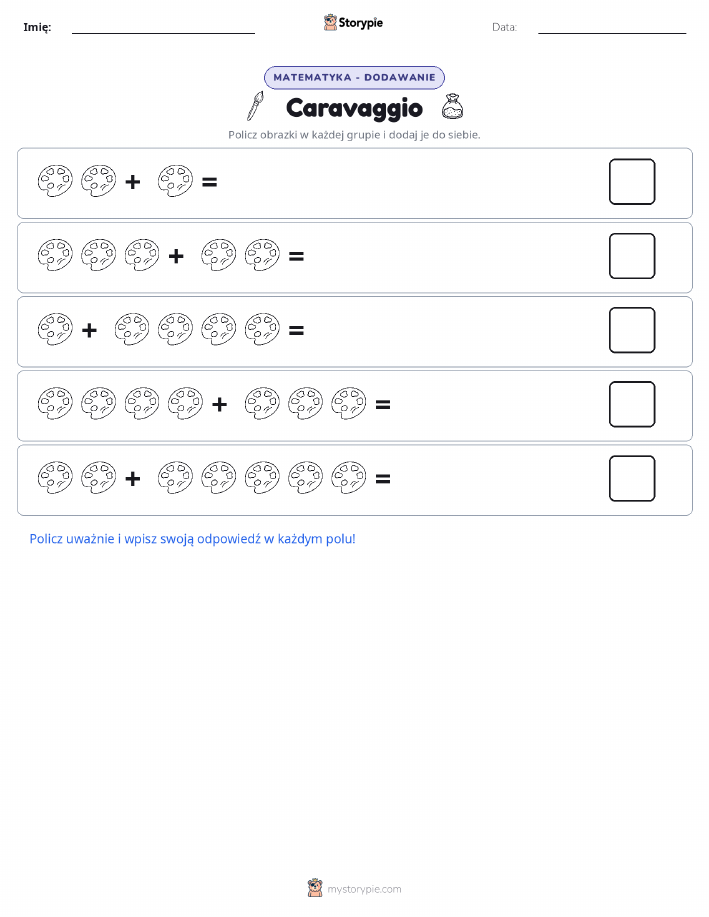Click the paint jar icon beside title
Screen dimensions: 709x917
(x=452, y=106)
